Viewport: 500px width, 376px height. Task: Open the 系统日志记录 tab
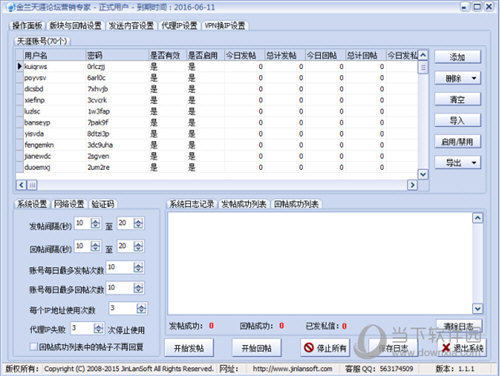click(192, 204)
